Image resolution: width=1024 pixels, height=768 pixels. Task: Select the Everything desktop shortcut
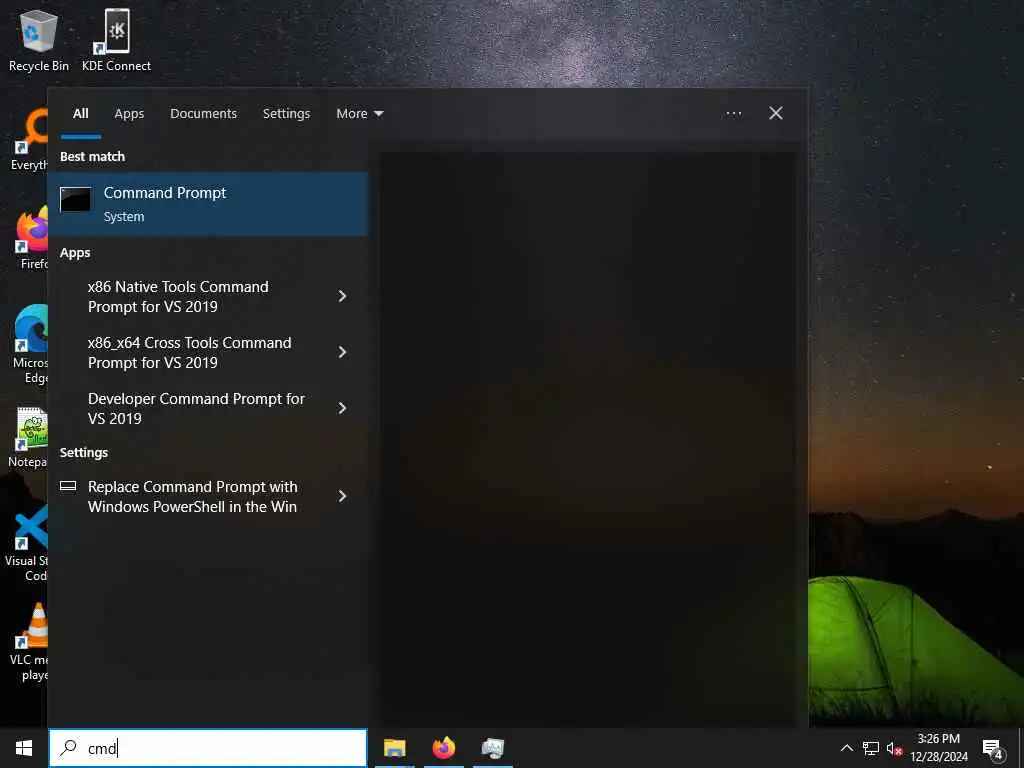pyautogui.click(x=29, y=140)
